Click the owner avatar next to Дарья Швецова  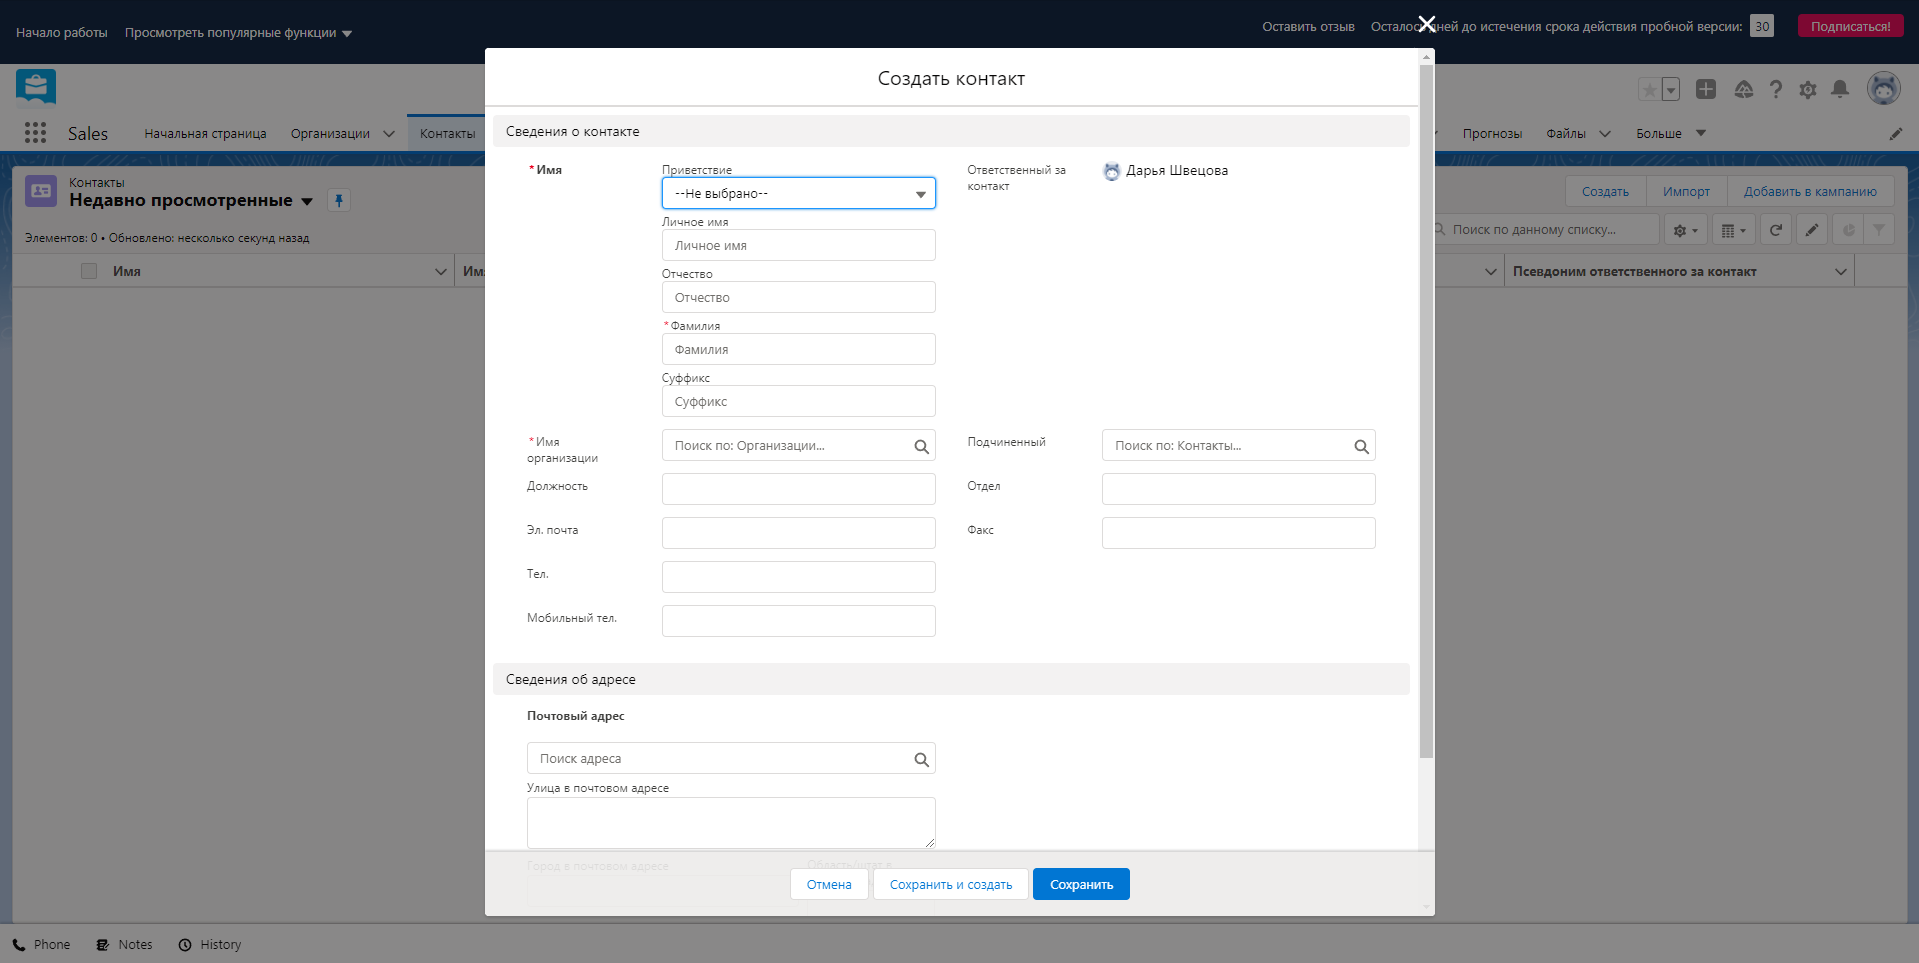[1111, 171]
